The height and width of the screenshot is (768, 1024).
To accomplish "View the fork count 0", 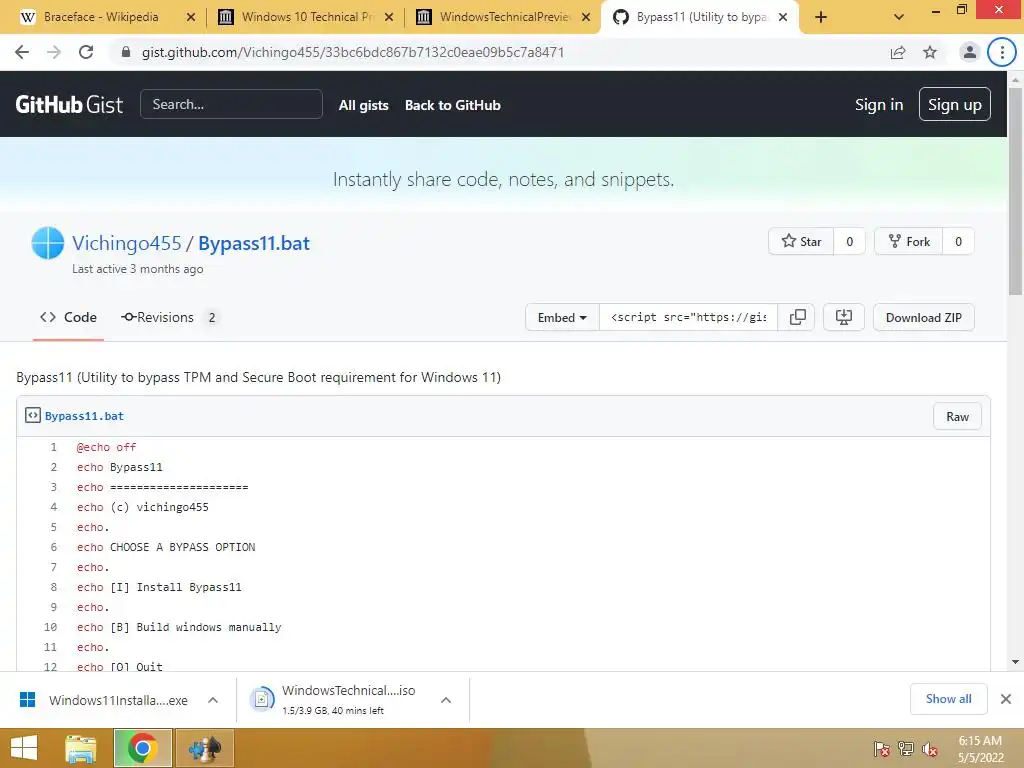I will pyautogui.click(x=958, y=242).
